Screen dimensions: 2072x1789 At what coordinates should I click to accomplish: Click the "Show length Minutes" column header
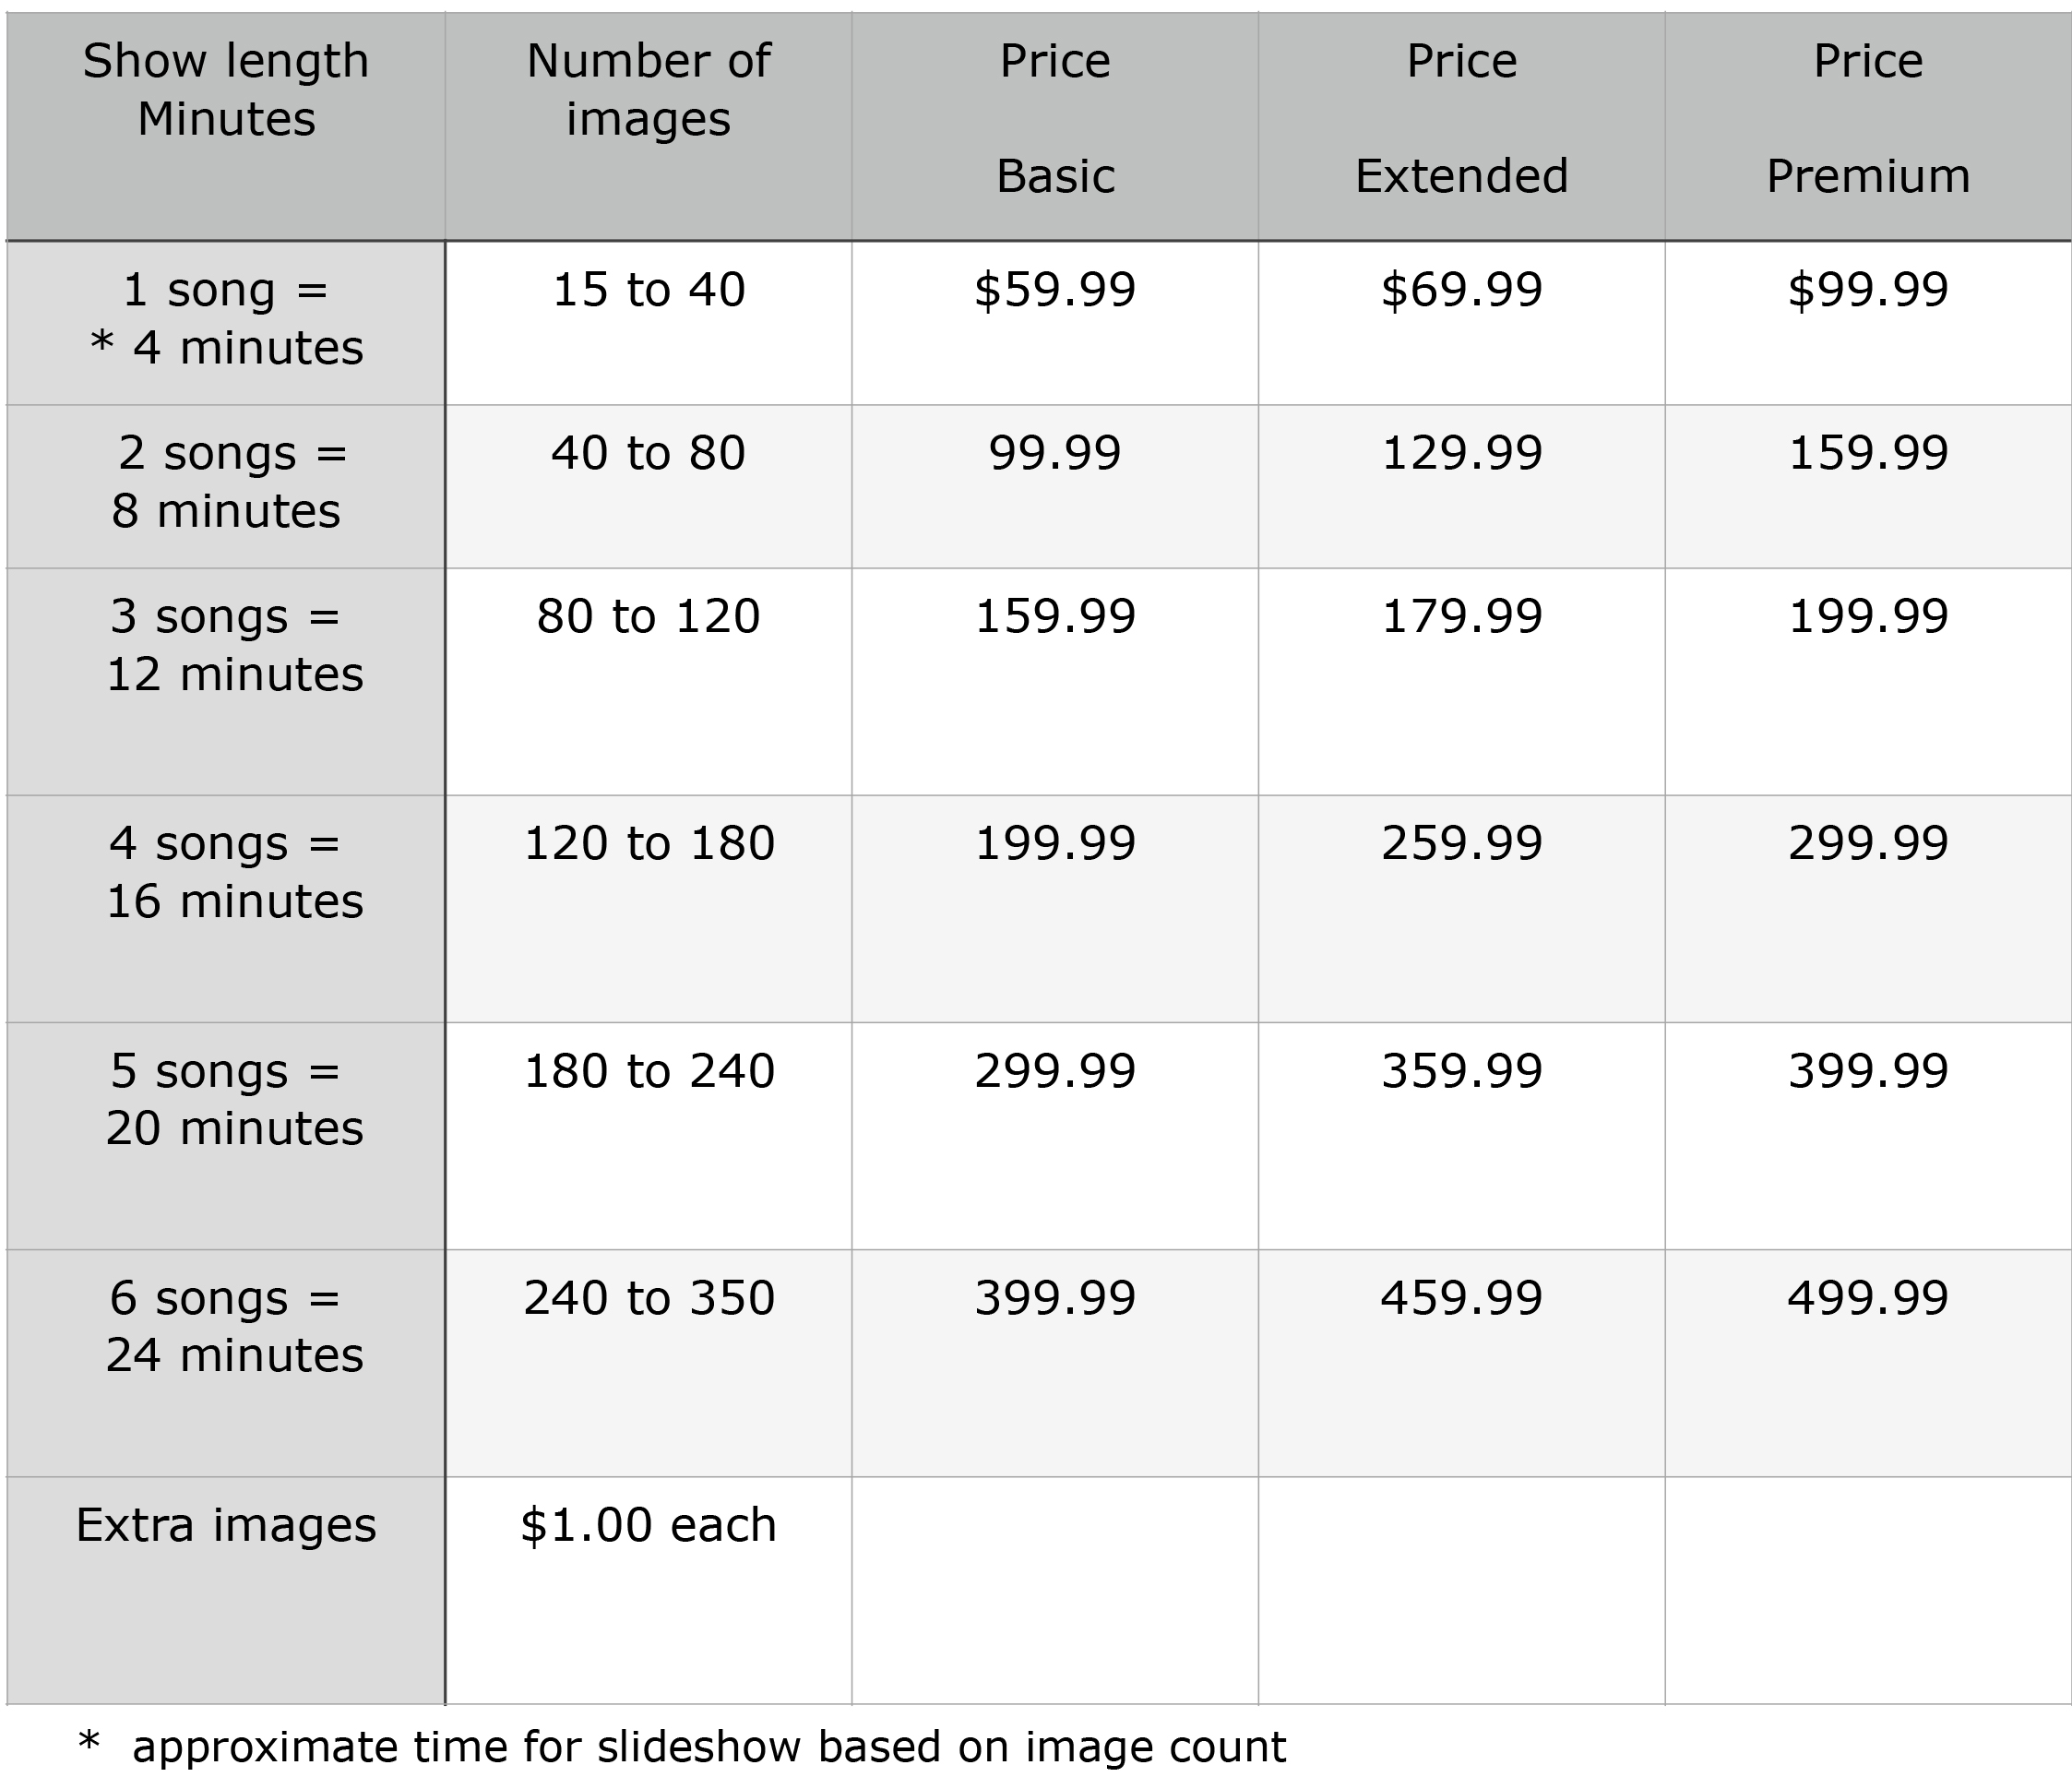click(x=226, y=90)
